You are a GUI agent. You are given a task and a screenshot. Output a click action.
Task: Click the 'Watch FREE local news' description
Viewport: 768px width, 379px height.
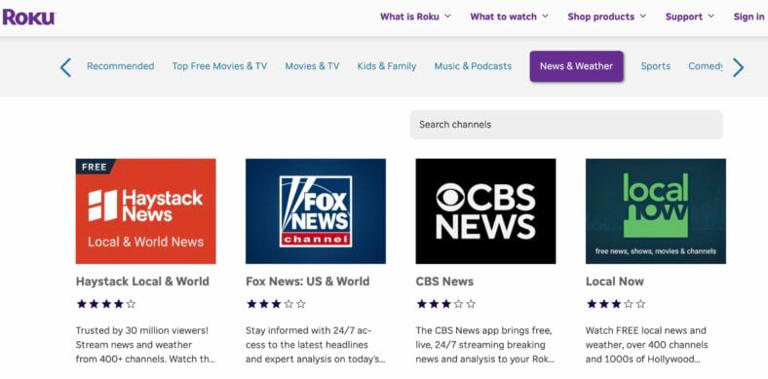pos(647,345)
